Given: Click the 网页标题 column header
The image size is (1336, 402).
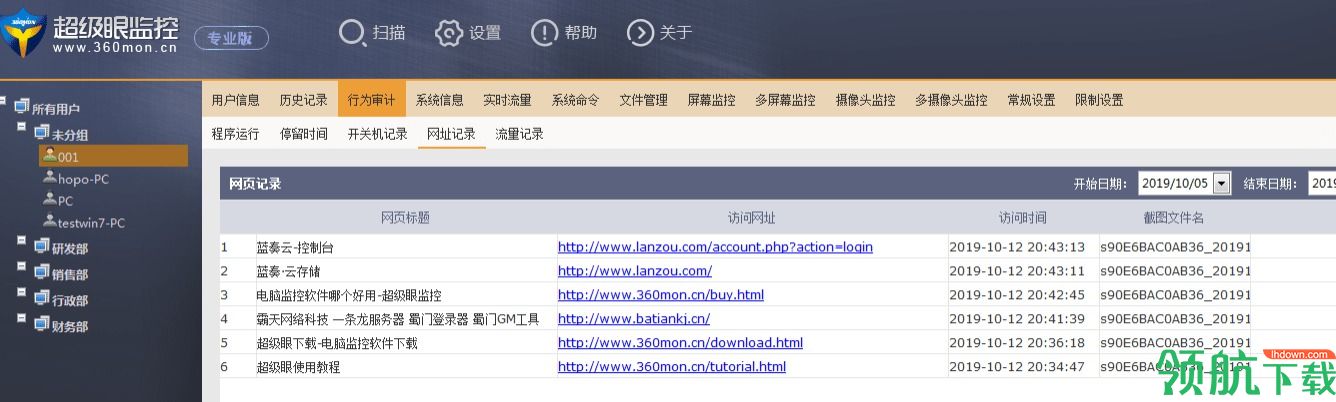Looking at the screenshot, I should pos(405,218).
